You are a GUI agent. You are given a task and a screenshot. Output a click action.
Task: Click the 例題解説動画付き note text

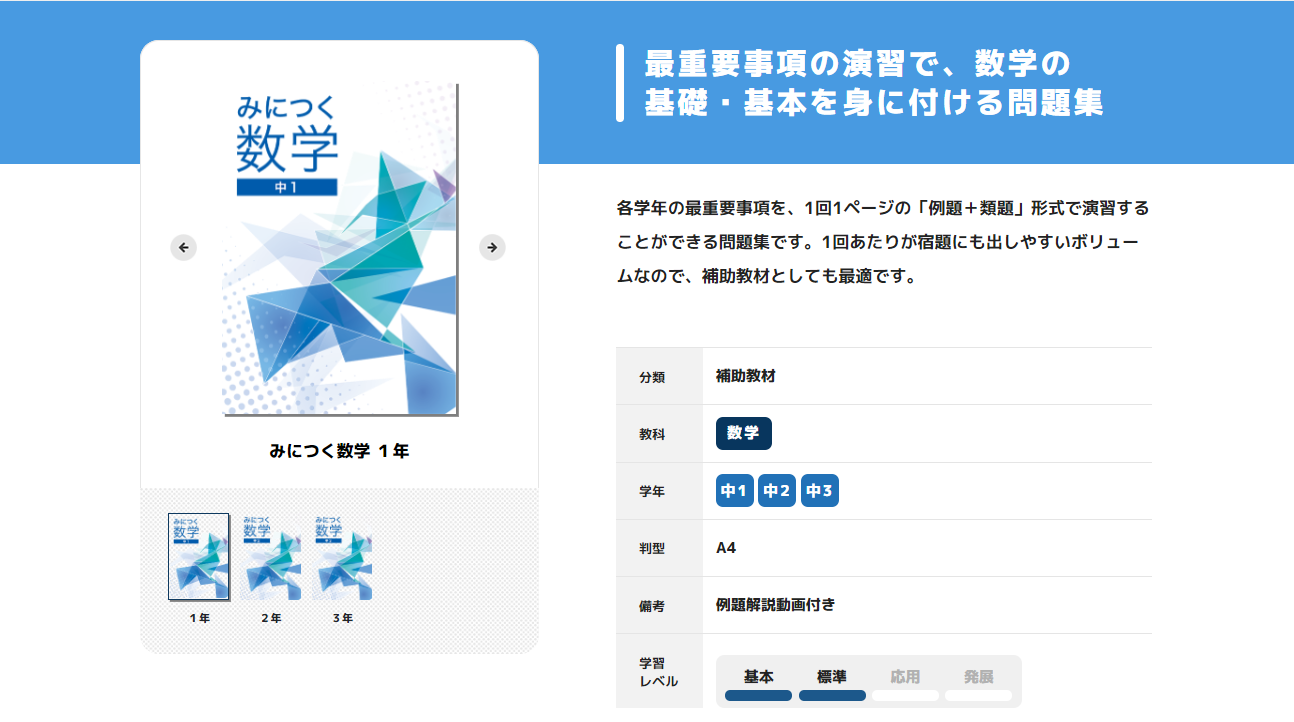[775, 605]
